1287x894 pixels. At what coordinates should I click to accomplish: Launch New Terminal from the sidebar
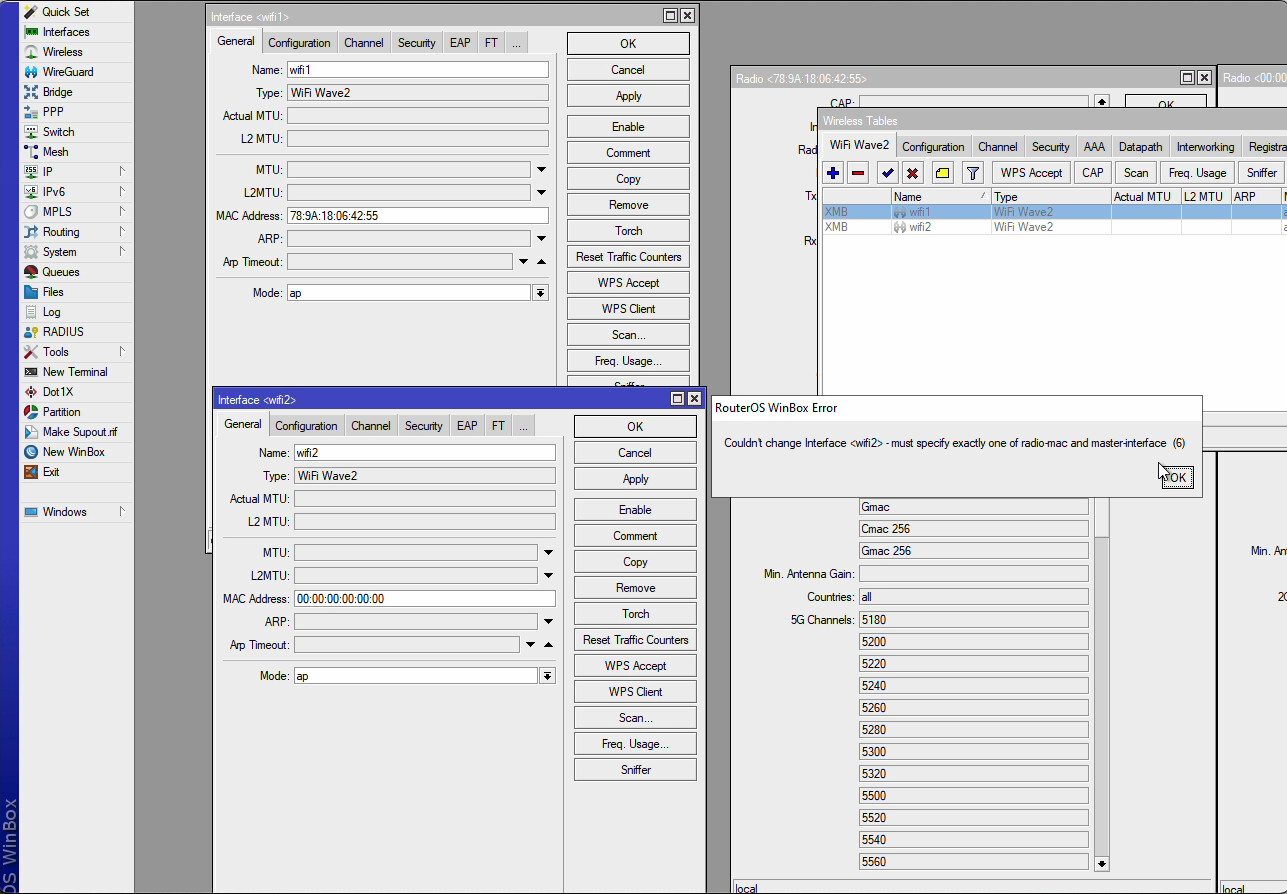74,372
